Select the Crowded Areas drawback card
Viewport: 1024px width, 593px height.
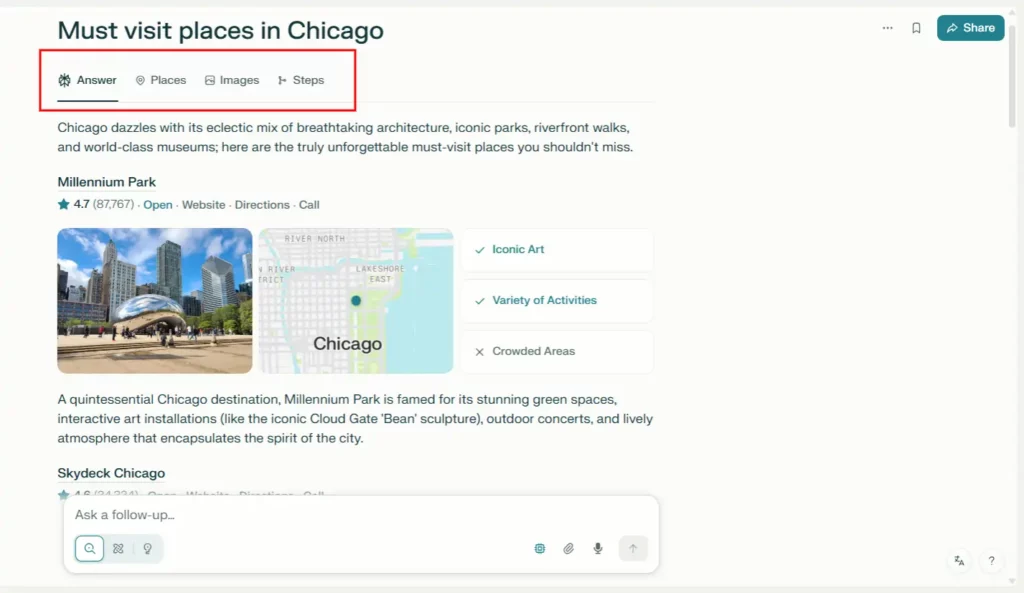click(x=557, y=351)
